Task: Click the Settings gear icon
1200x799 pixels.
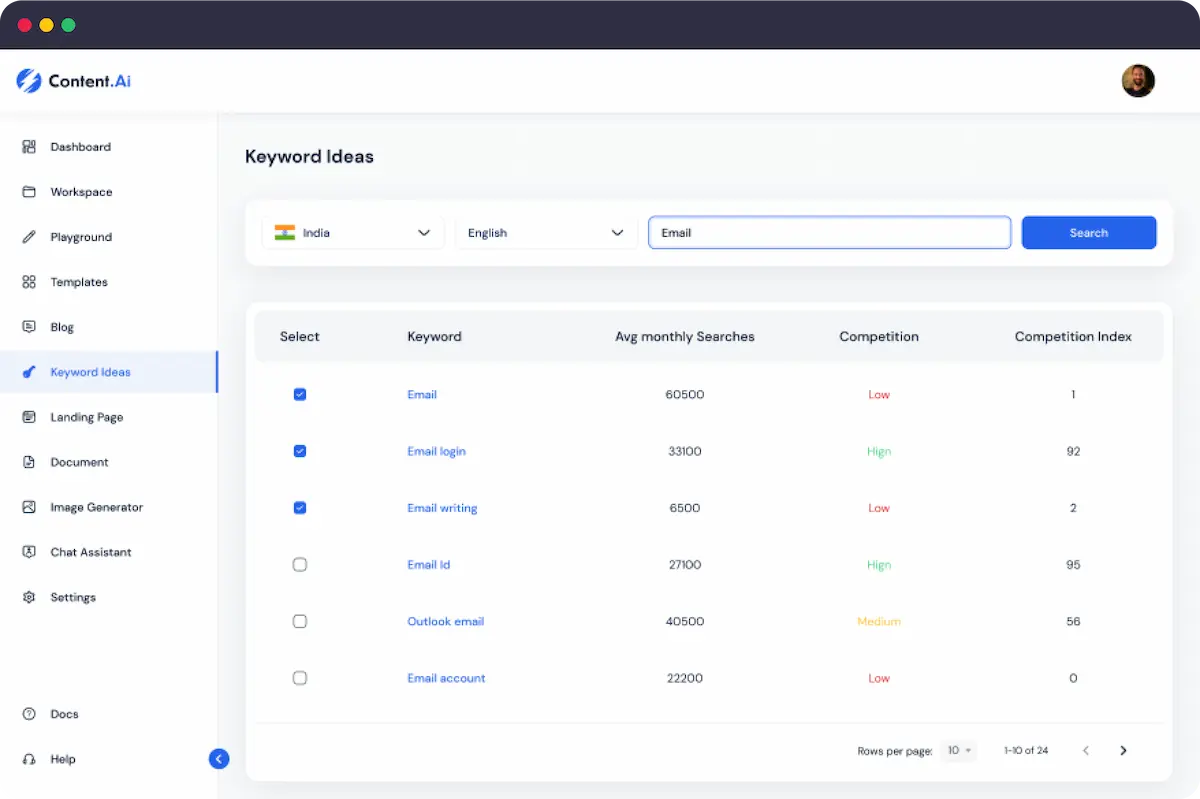Action: tap(29, 597)
